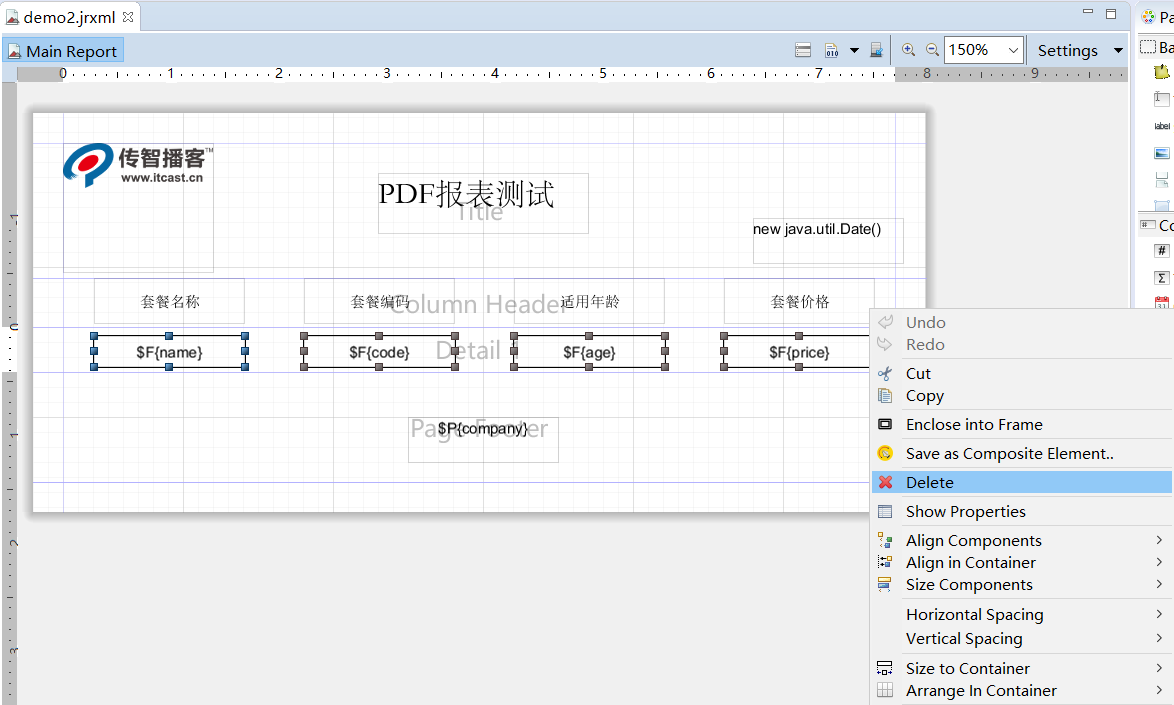Click Show Properties in the context menu
The width and height of the screenshot is (1174, 705).
[x=1021, y=512]
